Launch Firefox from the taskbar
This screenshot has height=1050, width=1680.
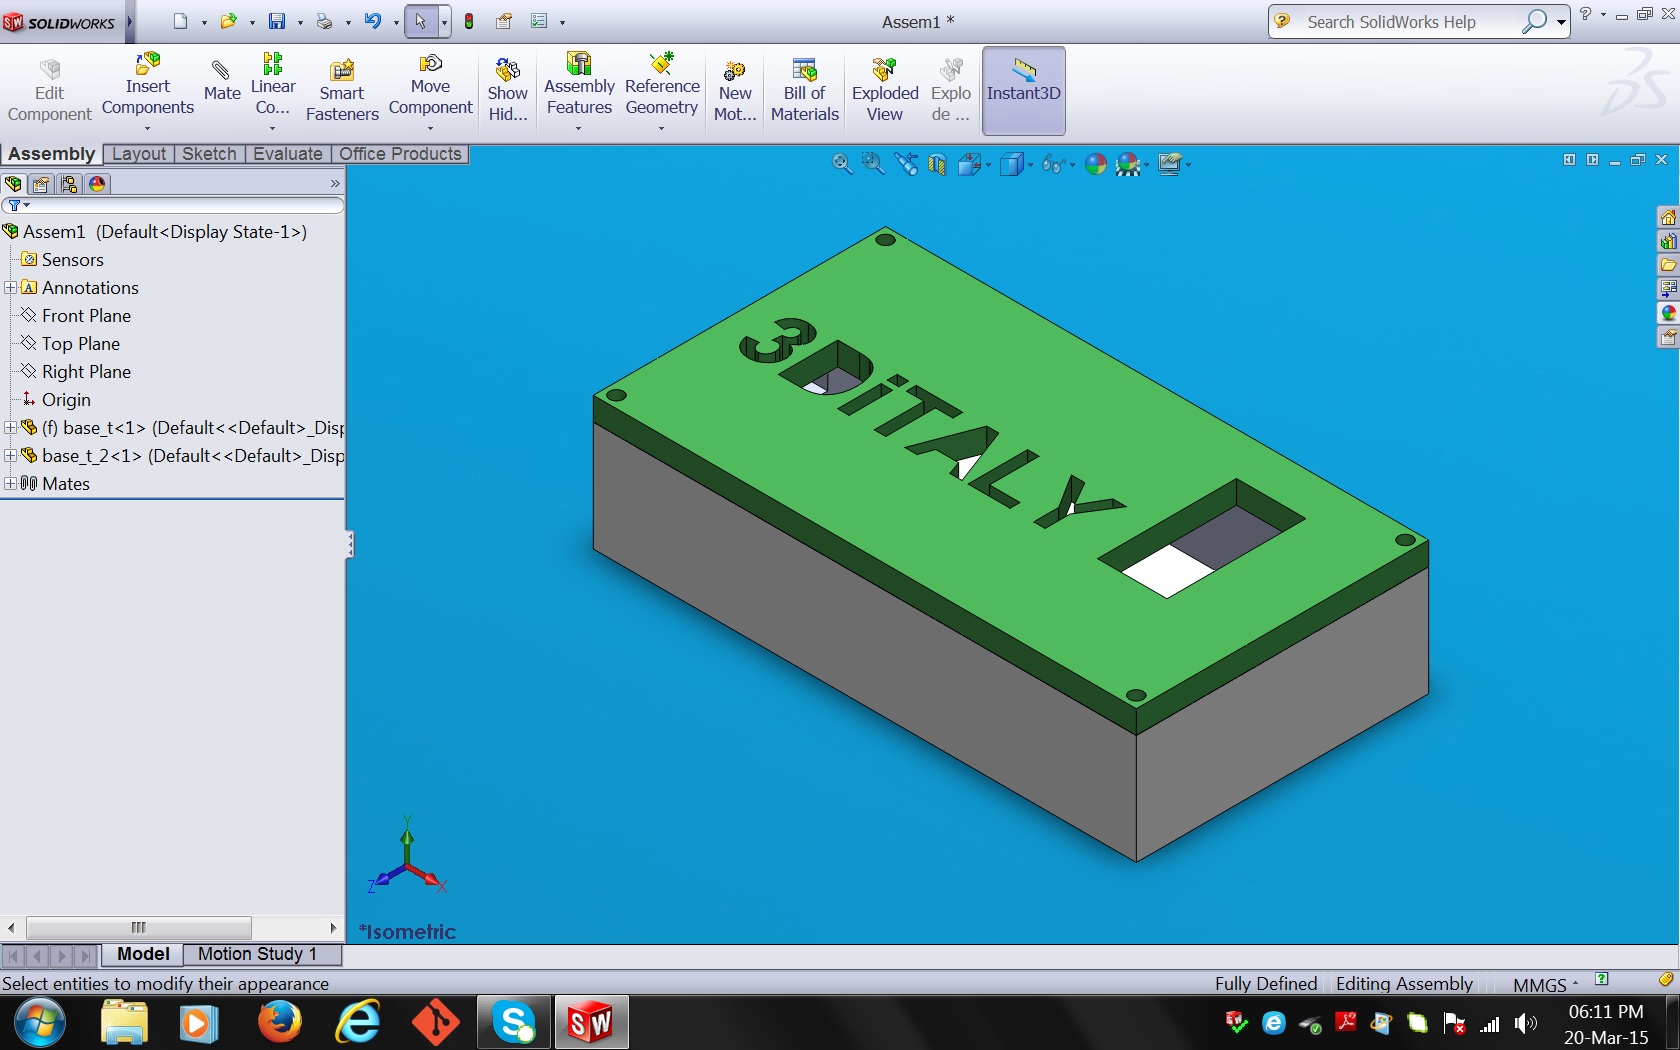click(x=280, y=1022)
